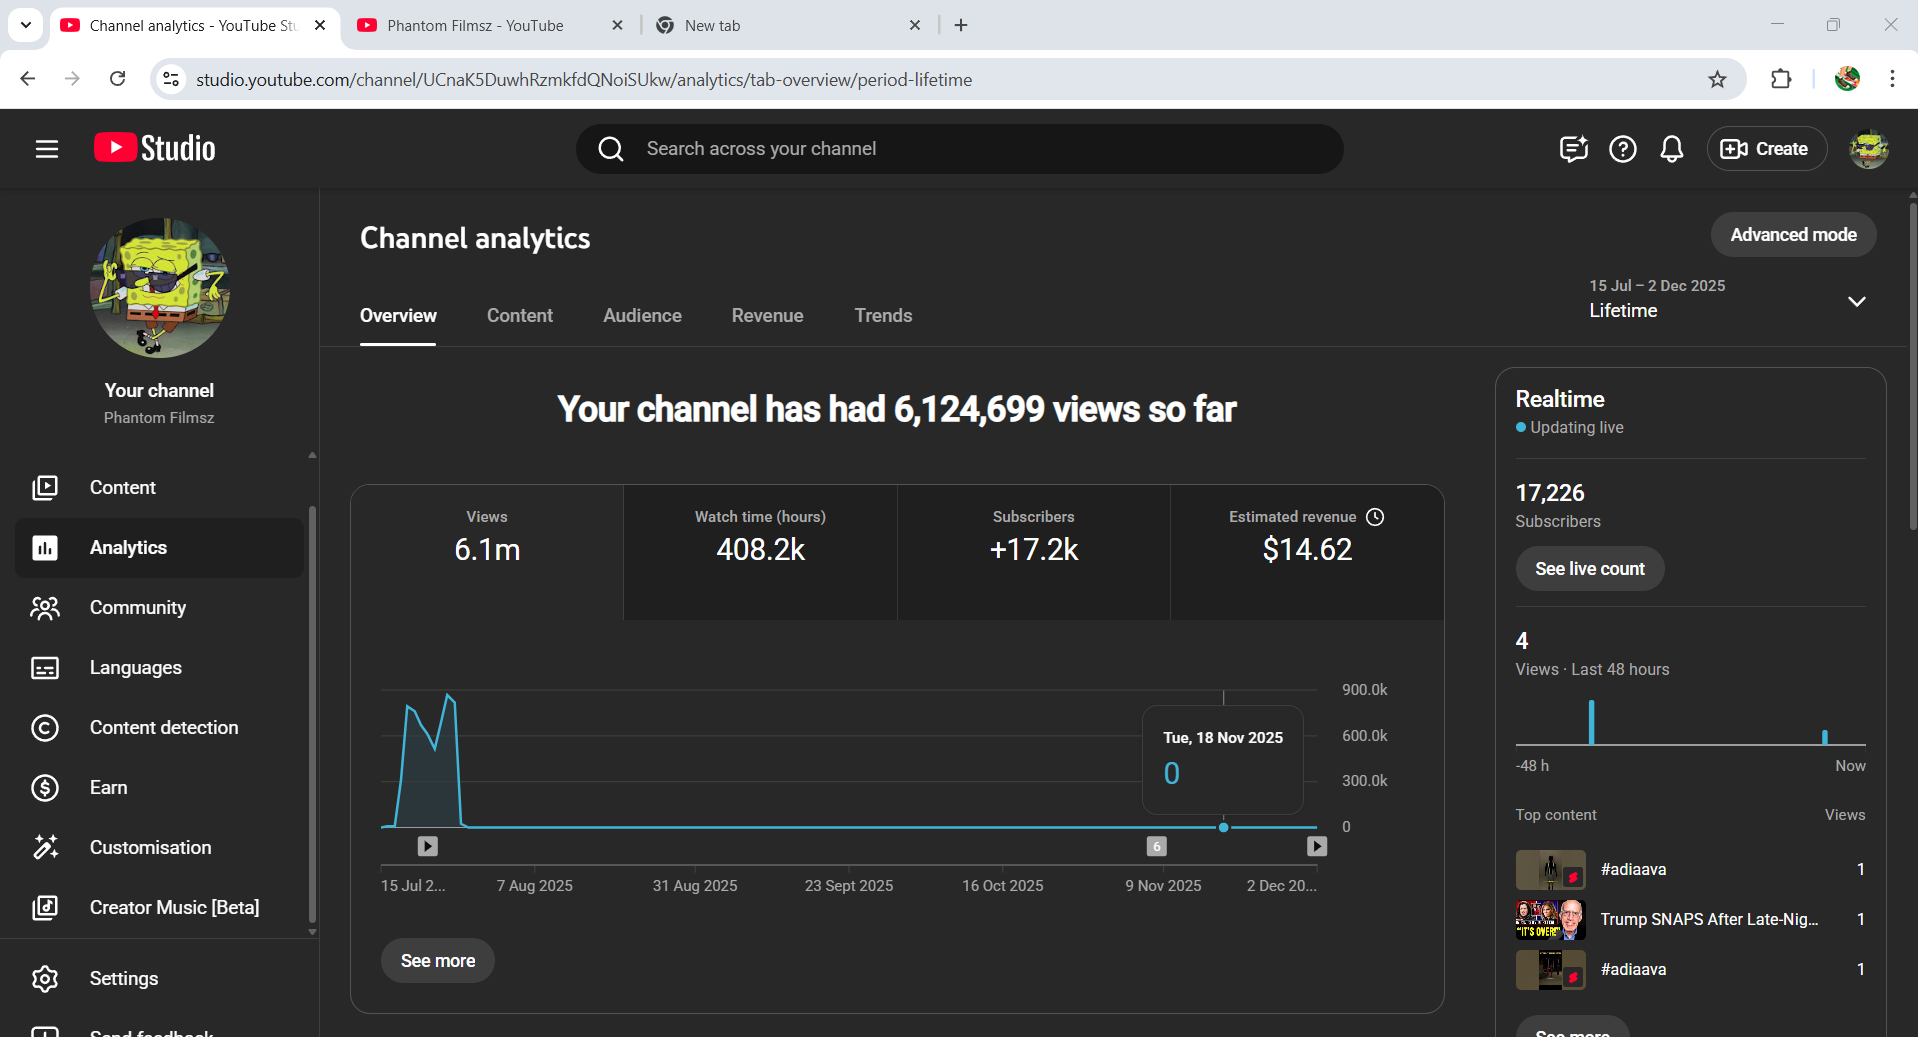Click the notifications bell icon
1918x1037 pixels.
(x=1671, y=149)
